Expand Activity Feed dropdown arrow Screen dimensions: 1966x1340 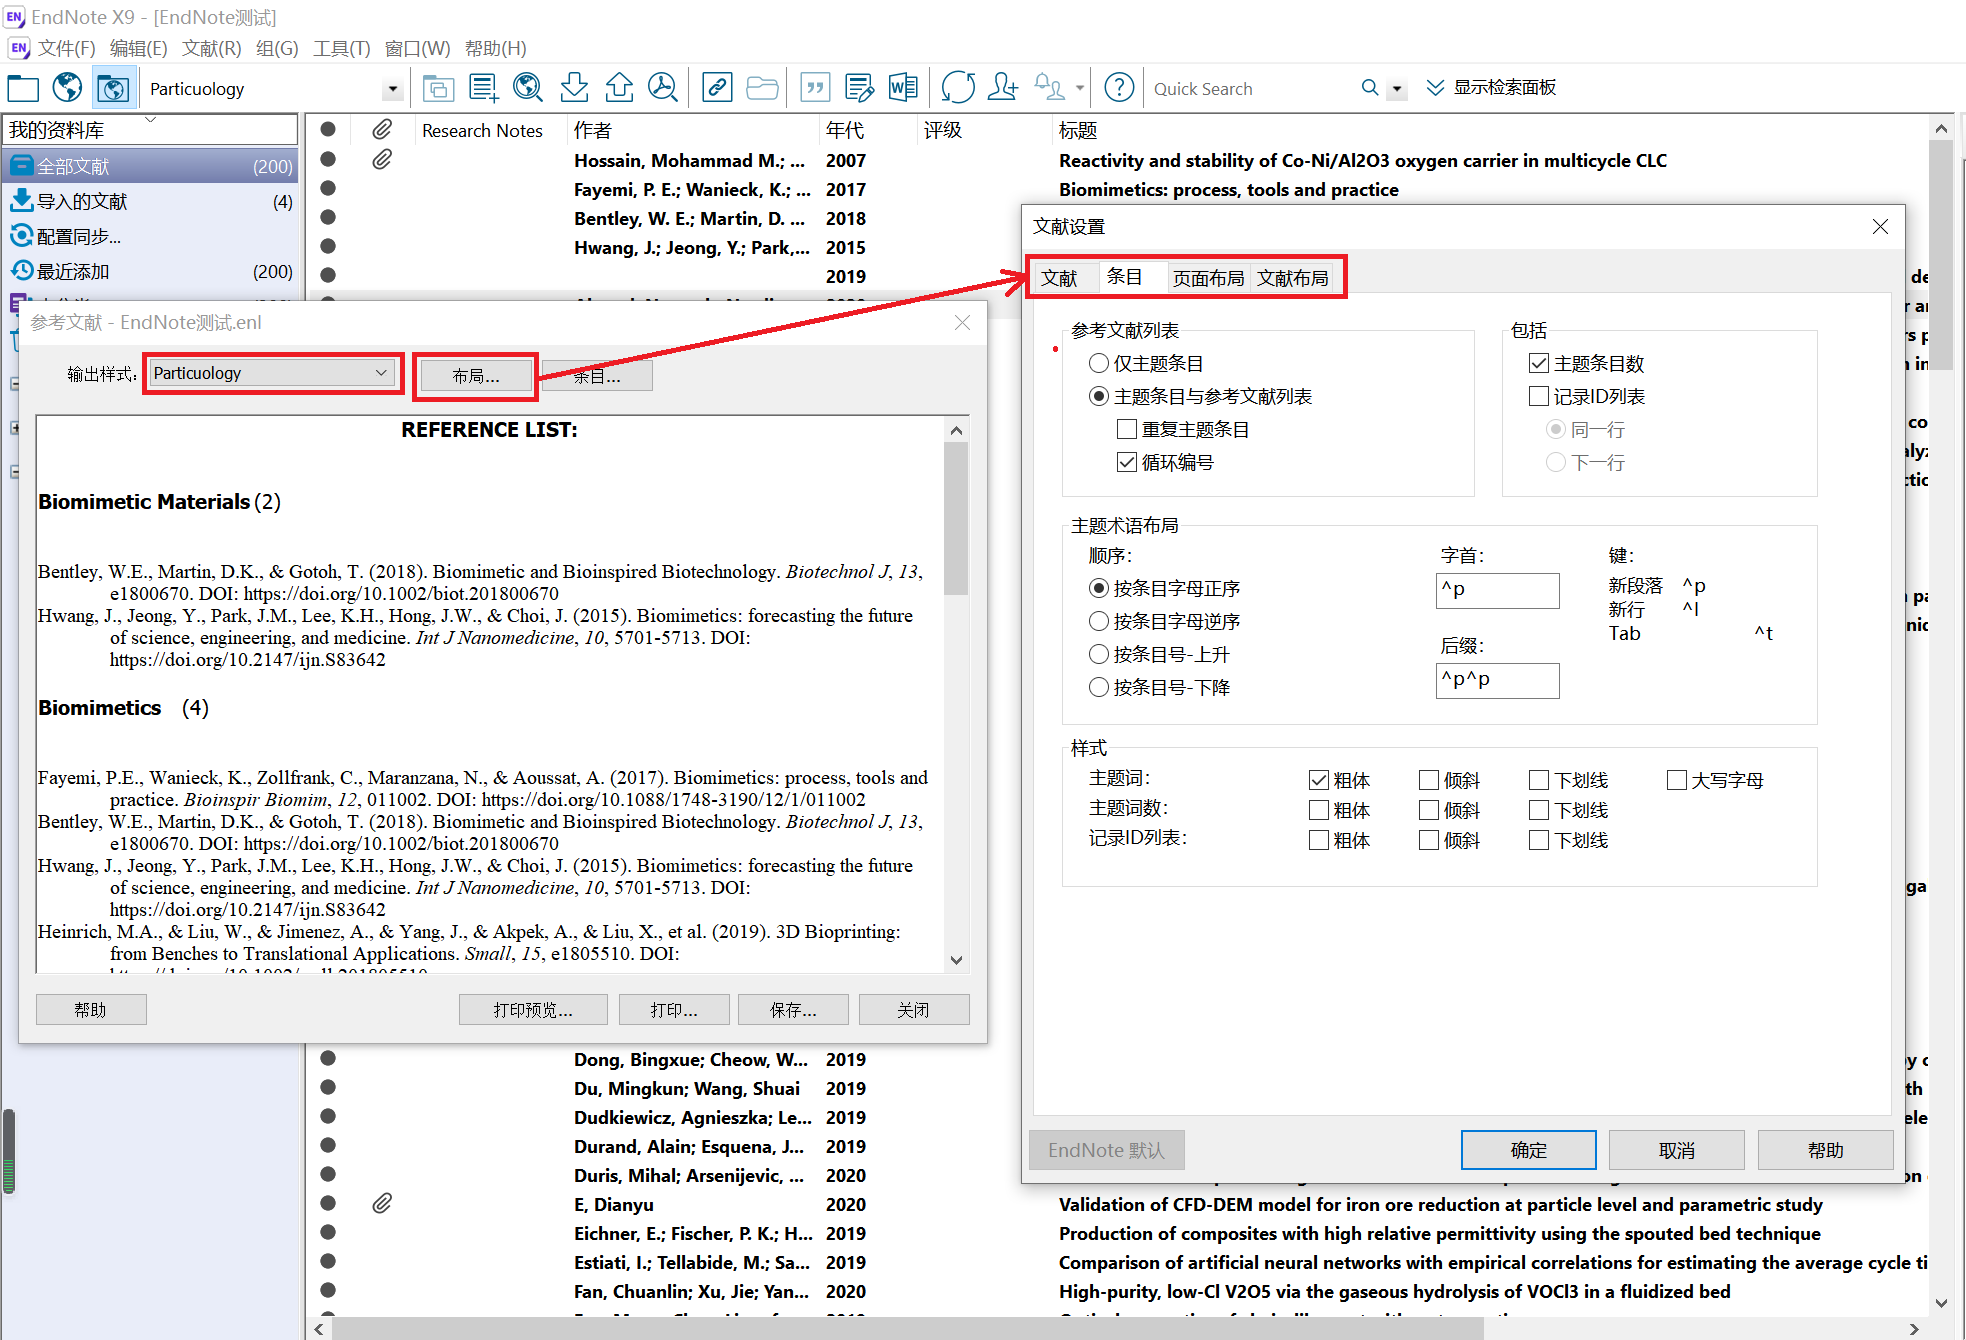click(1080, 88)
